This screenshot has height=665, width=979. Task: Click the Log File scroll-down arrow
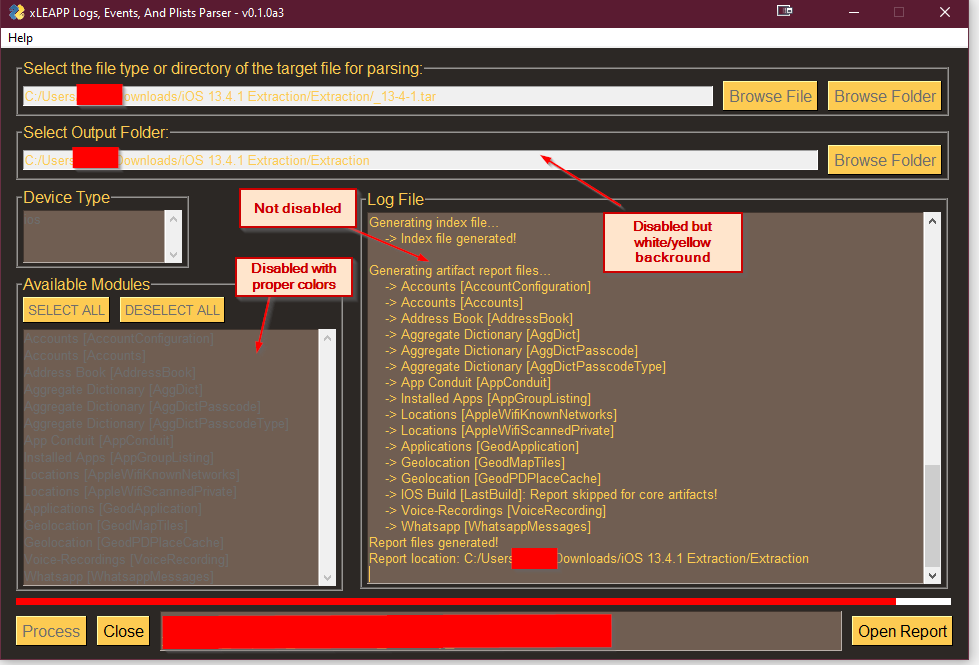click(x=932, y=576)
